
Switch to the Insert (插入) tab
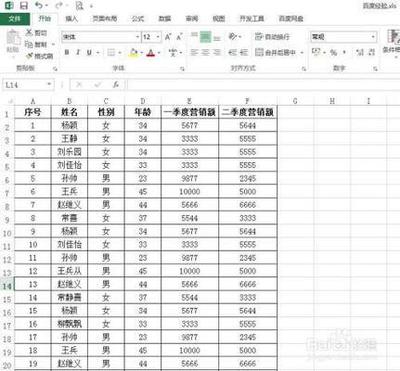[x=71, y=18]
